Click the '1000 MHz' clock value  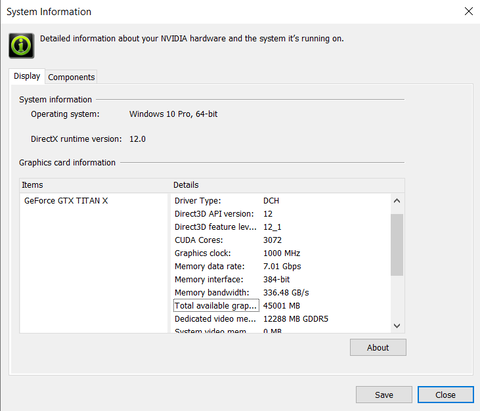(x=282, y=253)
